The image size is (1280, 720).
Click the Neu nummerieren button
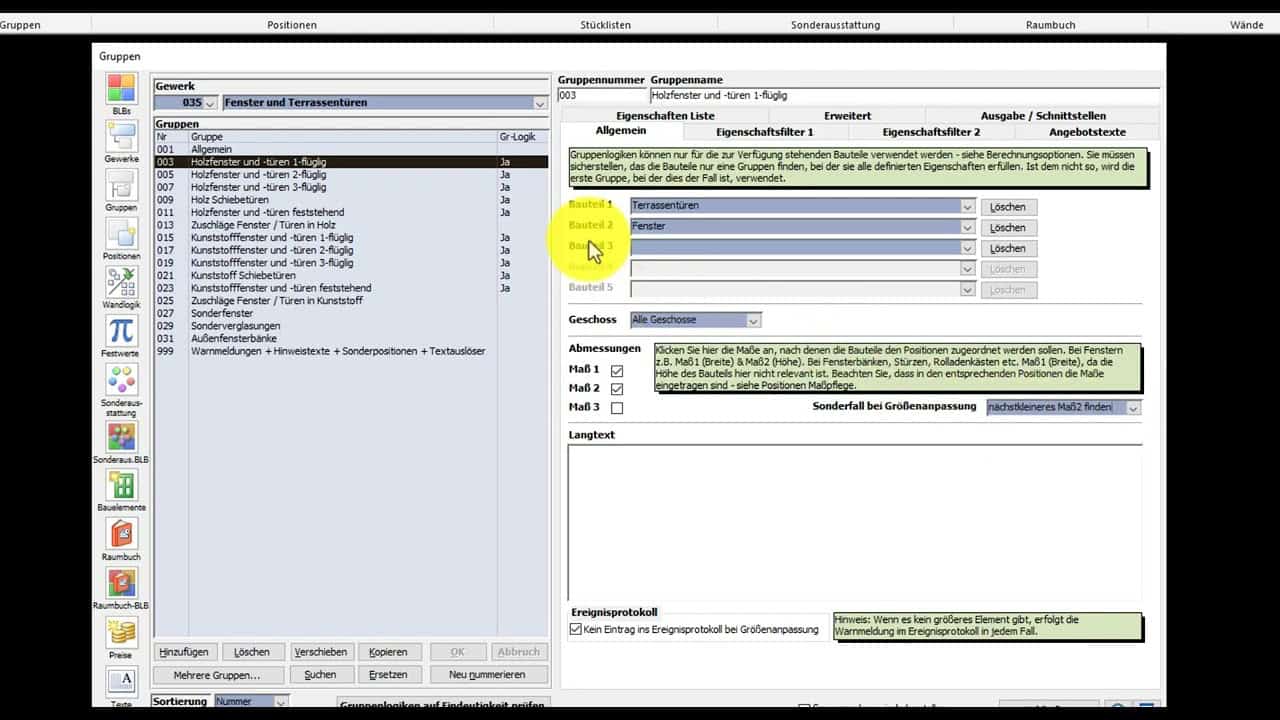(x=487, y=675)
